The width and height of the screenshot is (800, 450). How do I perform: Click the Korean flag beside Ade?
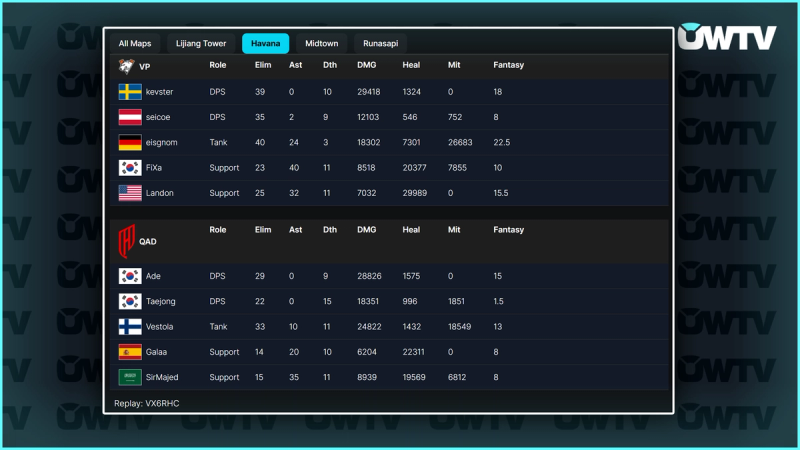(x=130, y=276)
